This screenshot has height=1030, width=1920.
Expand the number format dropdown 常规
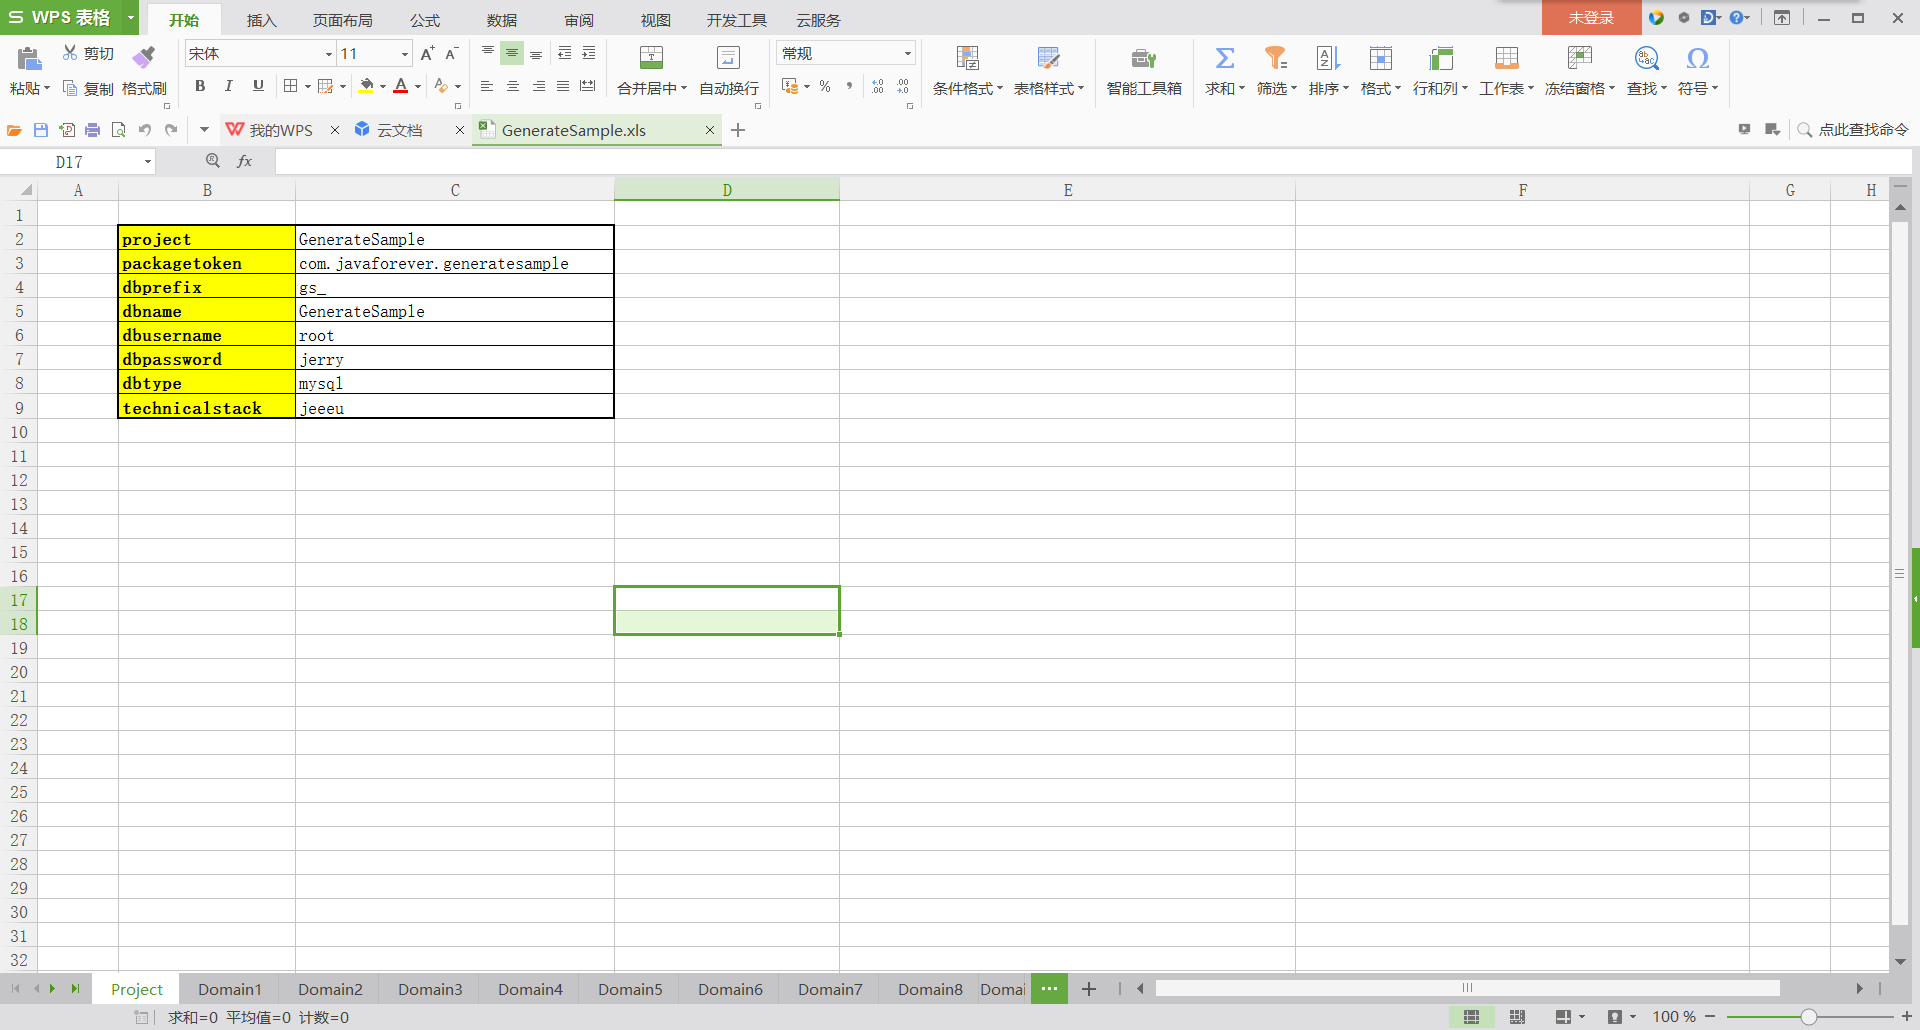[907, 54]
